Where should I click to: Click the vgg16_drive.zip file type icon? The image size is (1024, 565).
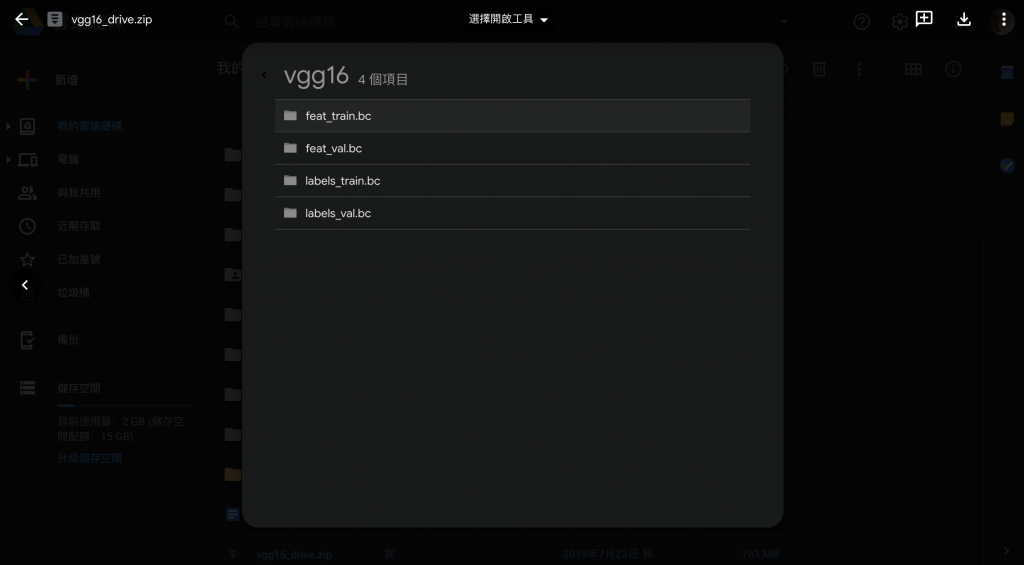coord(56,20)
